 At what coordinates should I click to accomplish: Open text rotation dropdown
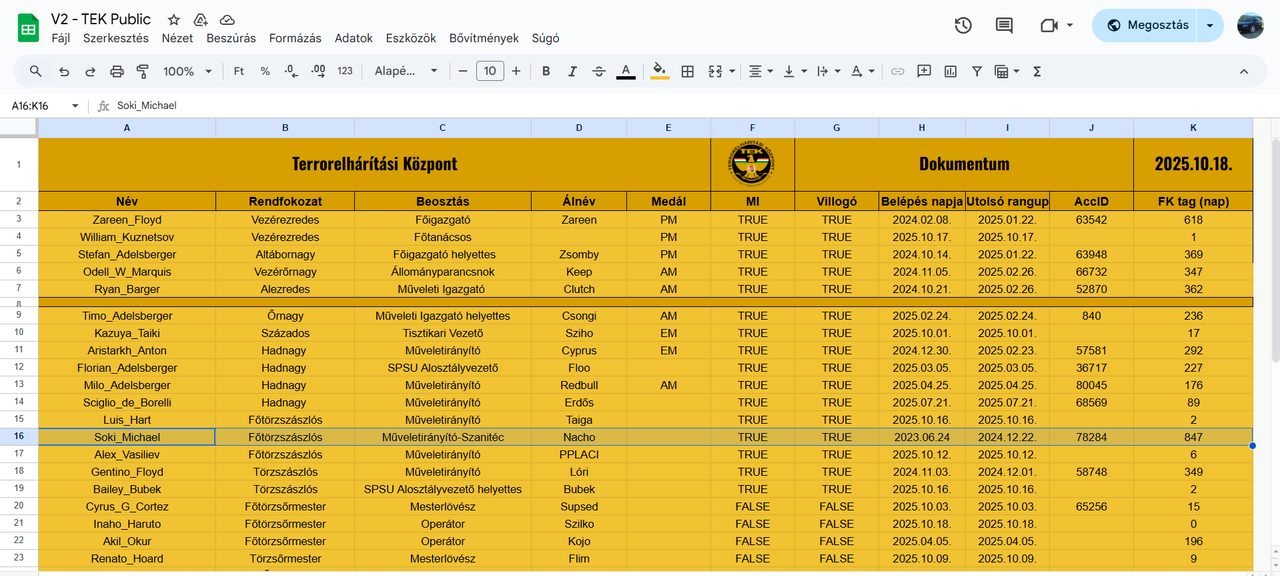[862, 71]
